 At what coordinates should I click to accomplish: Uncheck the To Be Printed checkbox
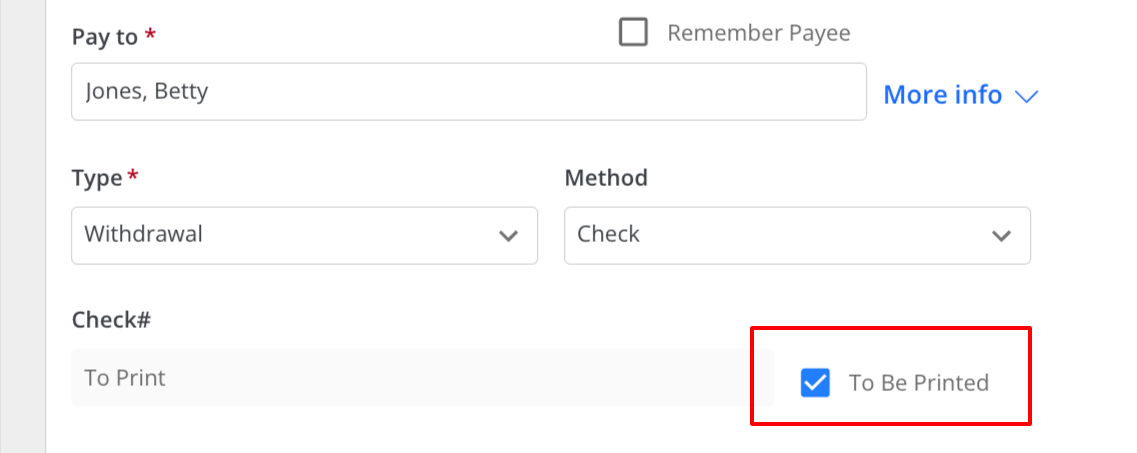point(815,383)
